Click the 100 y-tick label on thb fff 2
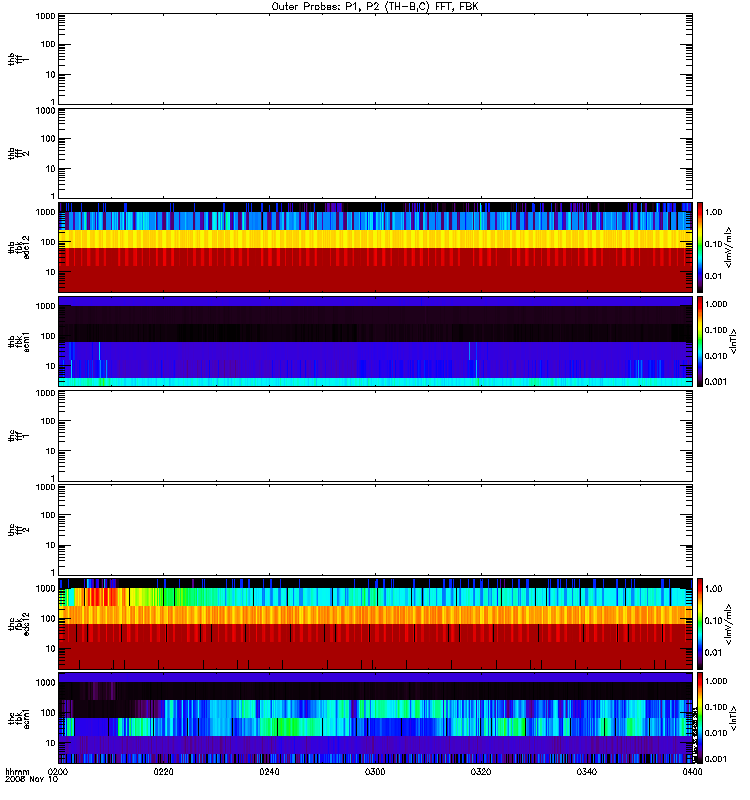This screenshot has width=750, height=800. tap(48, 139)
